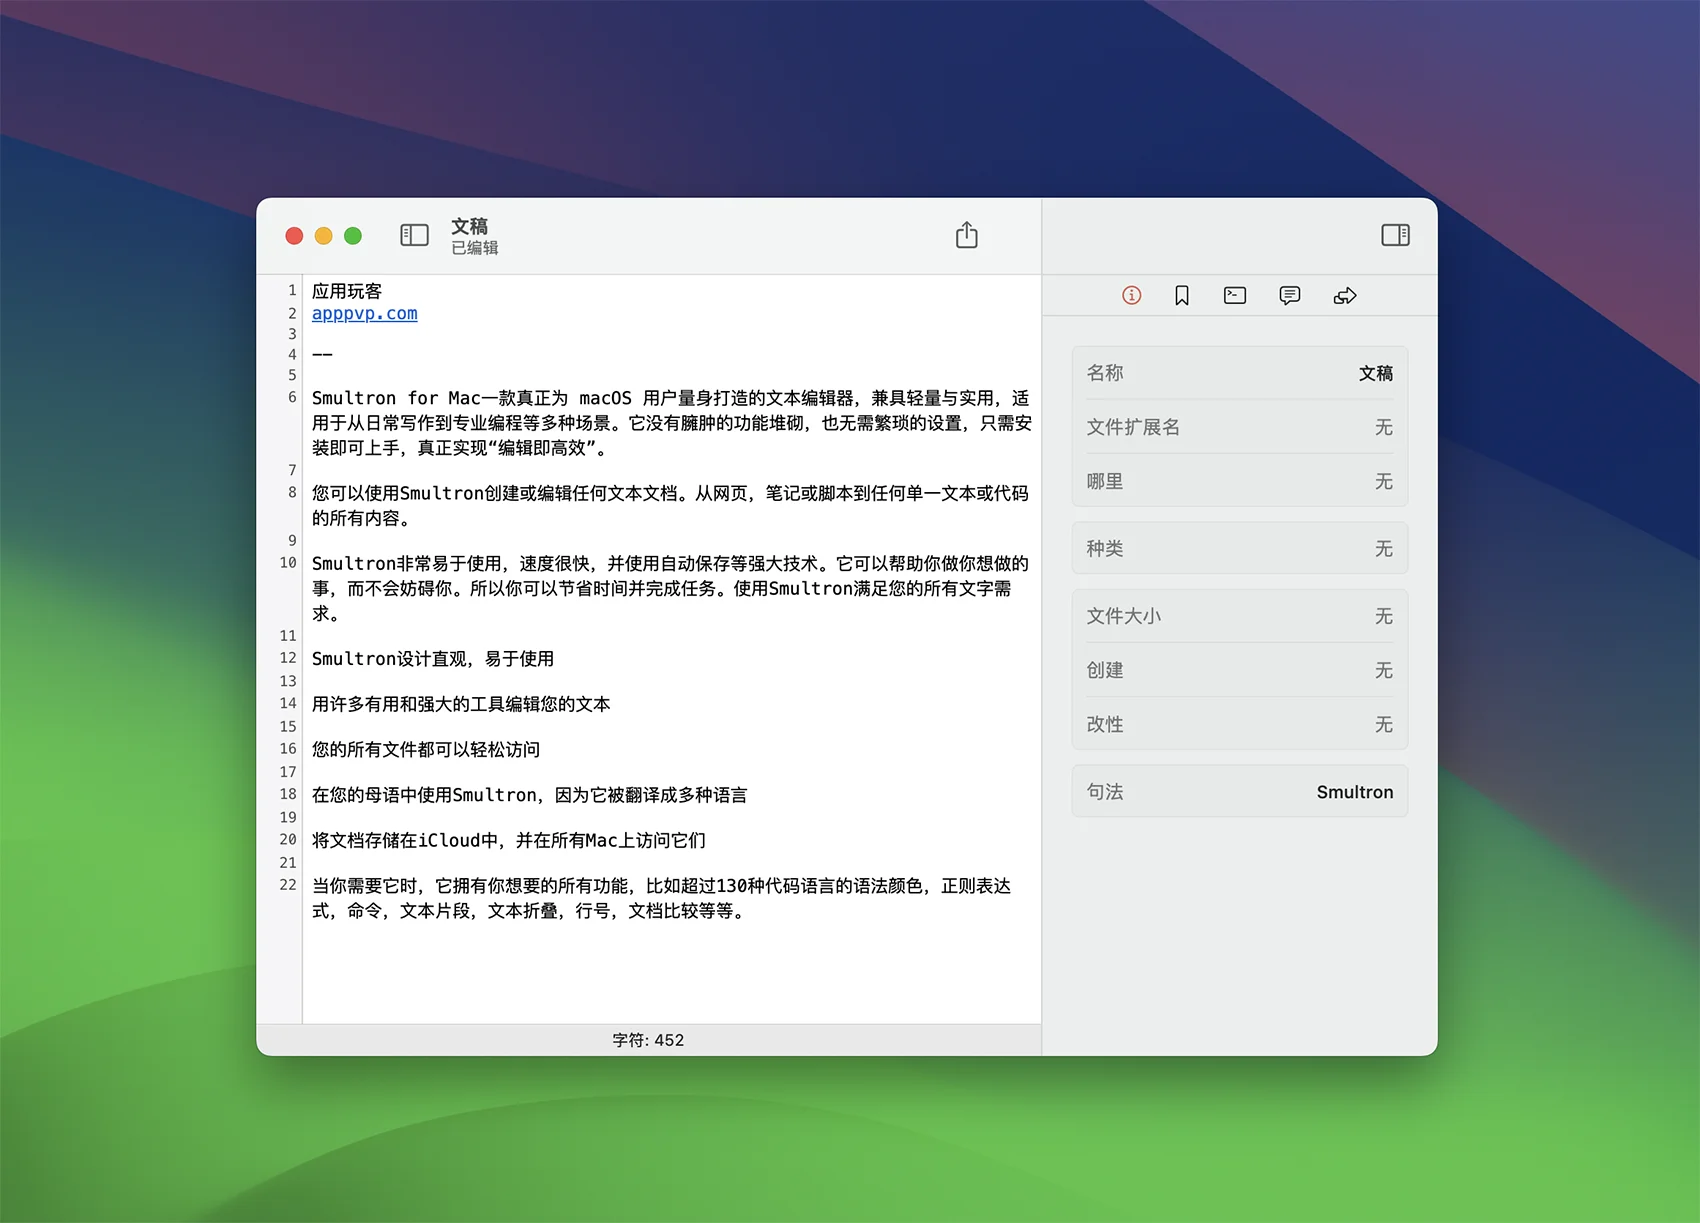The image size is (1700, 1223).
Task: Click the 已编辑 status under the title
Action: tap(474, 248)
